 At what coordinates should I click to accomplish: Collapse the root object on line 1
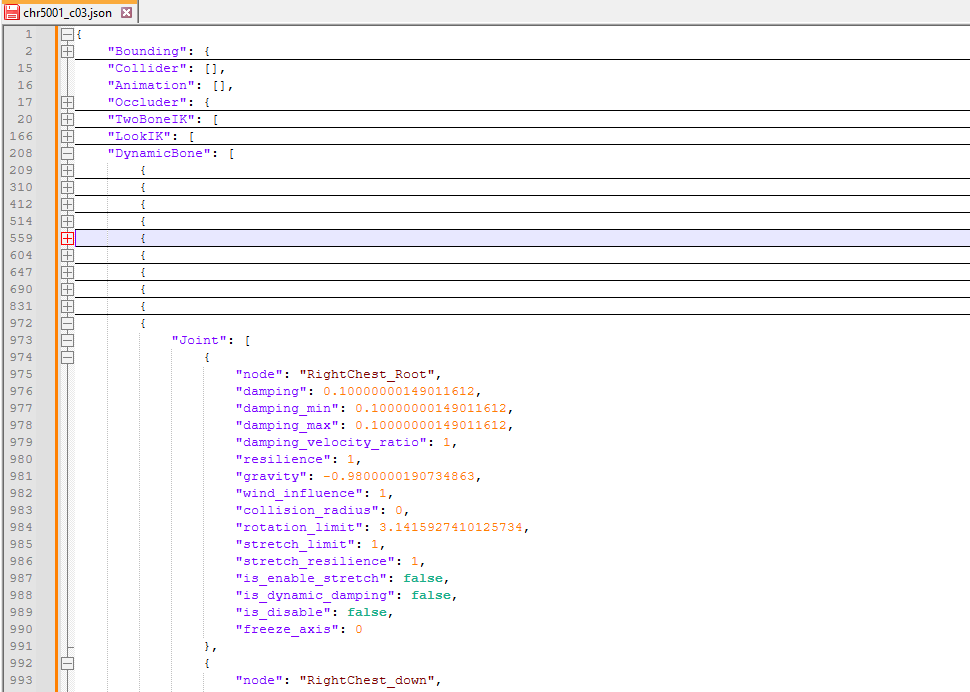point(67,35)
